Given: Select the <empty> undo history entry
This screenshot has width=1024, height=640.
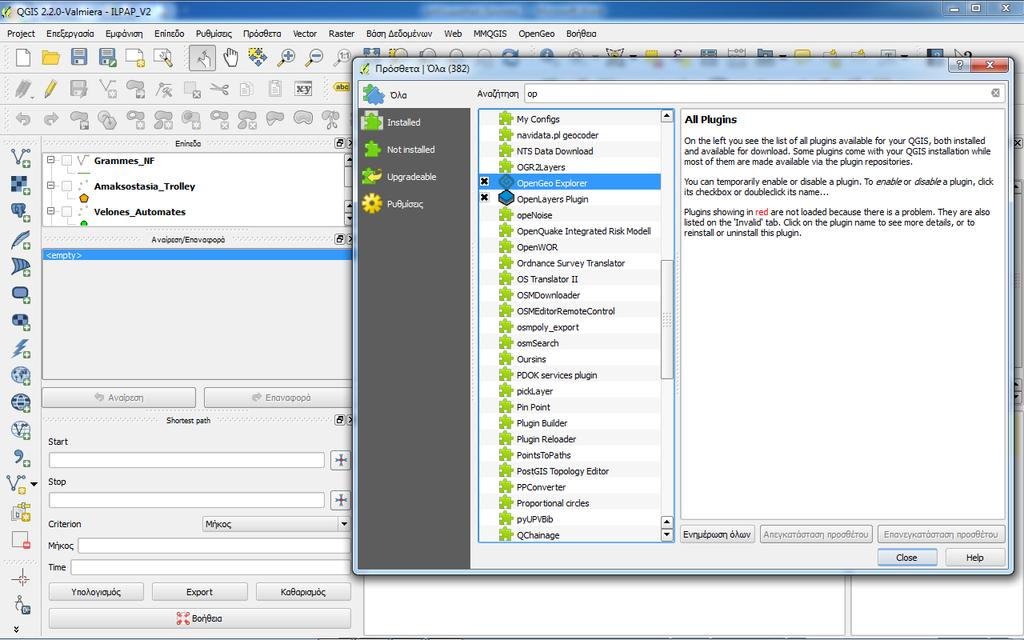Looking at the screenshot, I should [x=197, y=255].
